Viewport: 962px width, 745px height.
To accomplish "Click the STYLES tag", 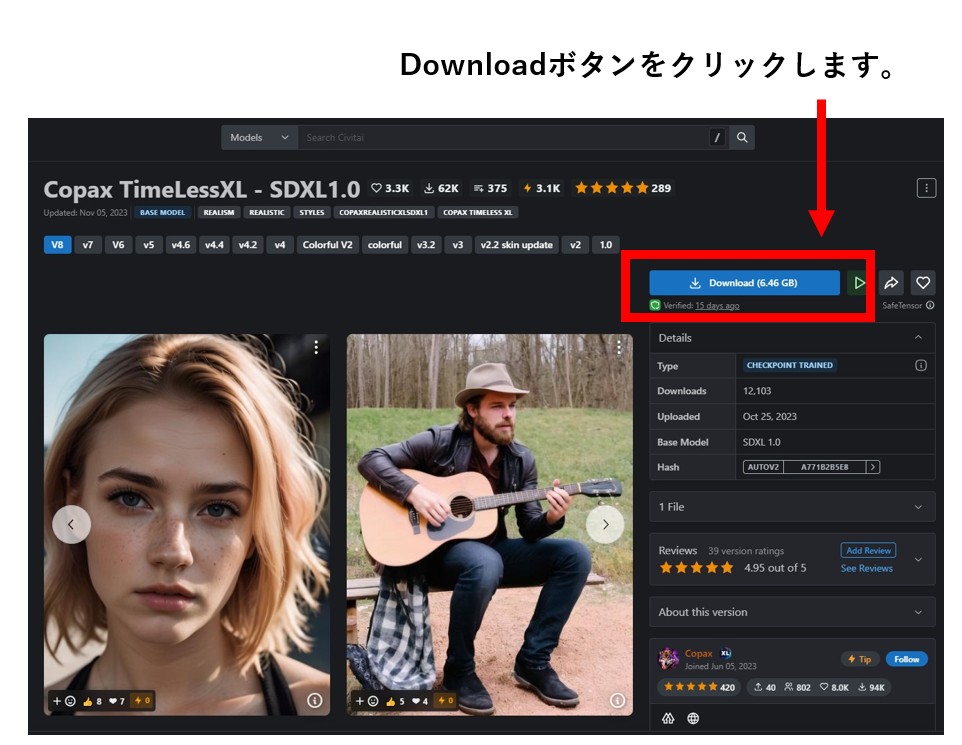I will tap(312, 212).
